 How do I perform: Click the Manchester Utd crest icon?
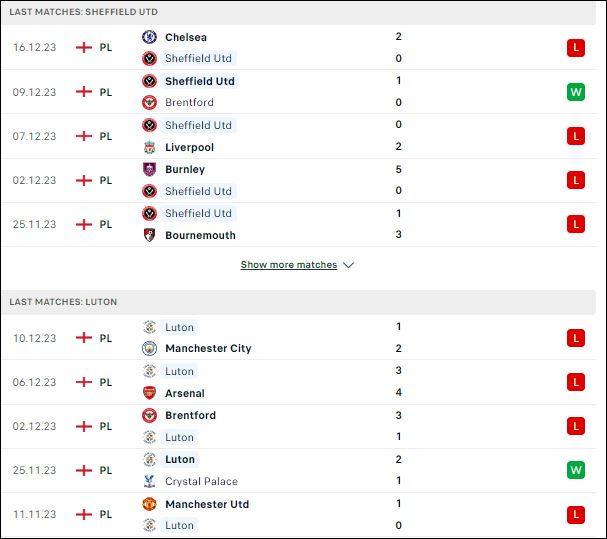point(149,504)
